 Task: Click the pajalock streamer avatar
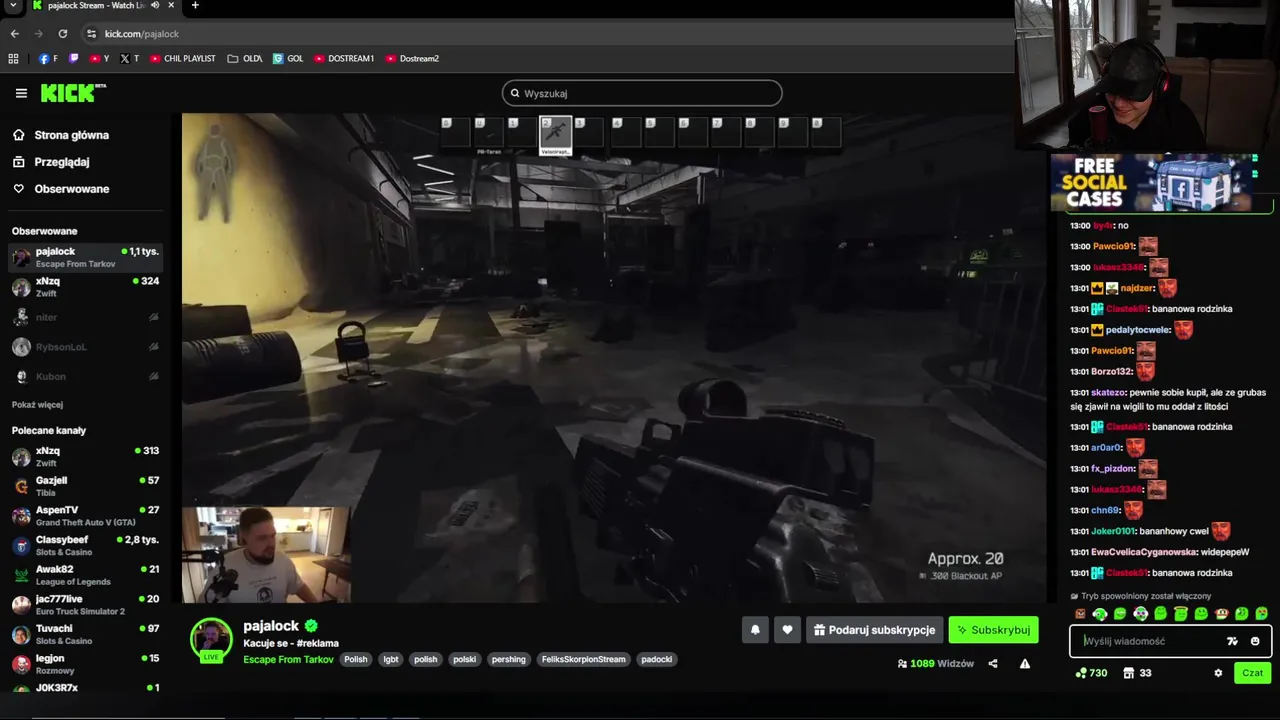coord(211,640)
